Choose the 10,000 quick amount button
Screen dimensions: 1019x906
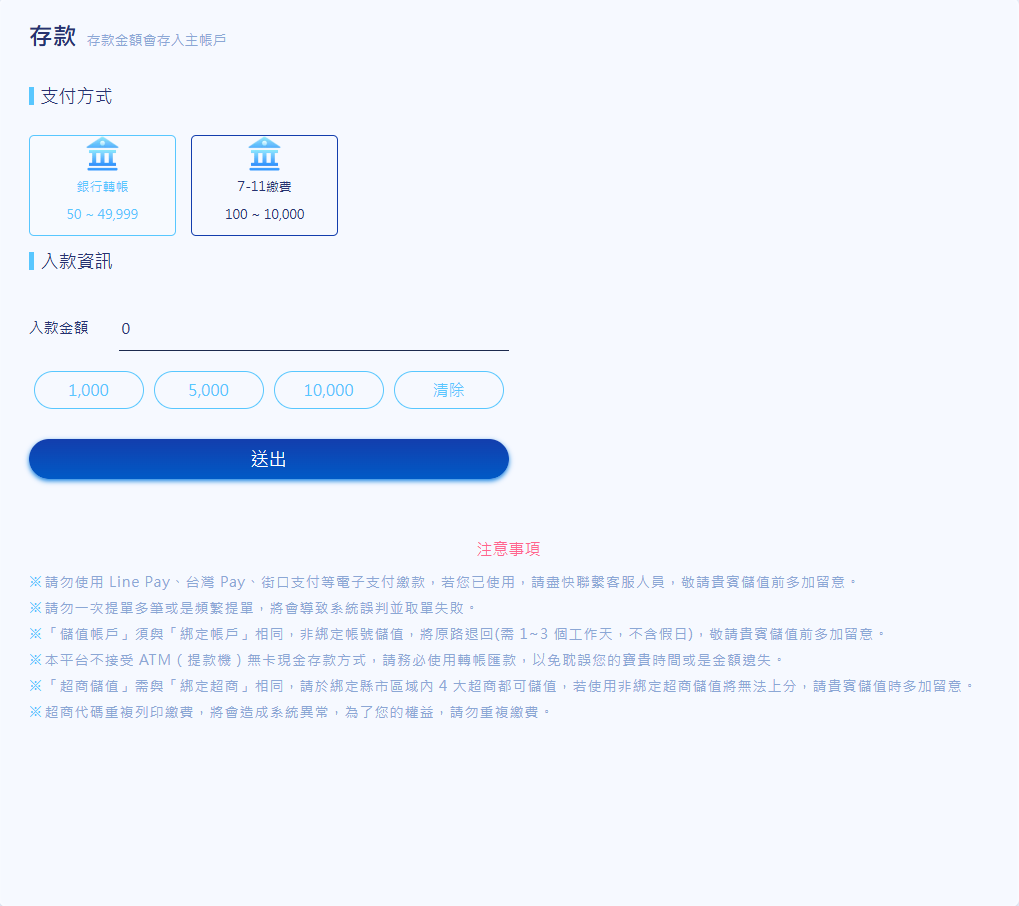pyautogui.click(x=329, y=390)
